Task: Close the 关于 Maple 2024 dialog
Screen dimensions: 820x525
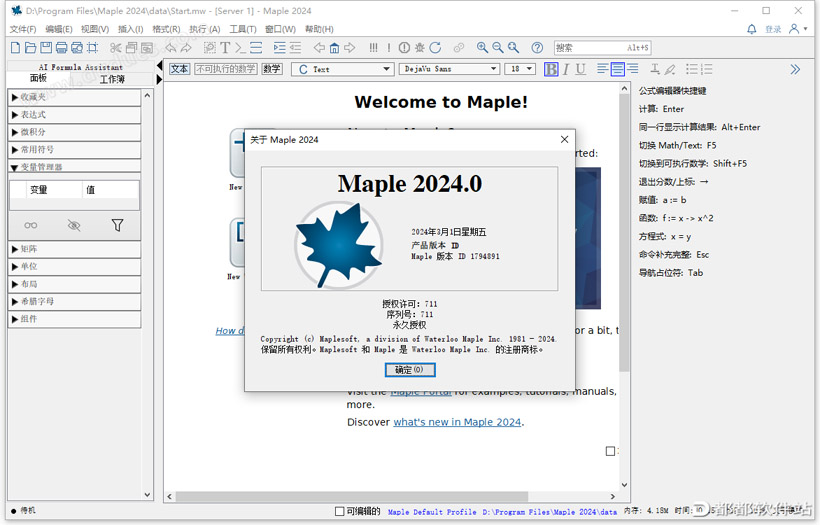Action: [x=564, y=140]
